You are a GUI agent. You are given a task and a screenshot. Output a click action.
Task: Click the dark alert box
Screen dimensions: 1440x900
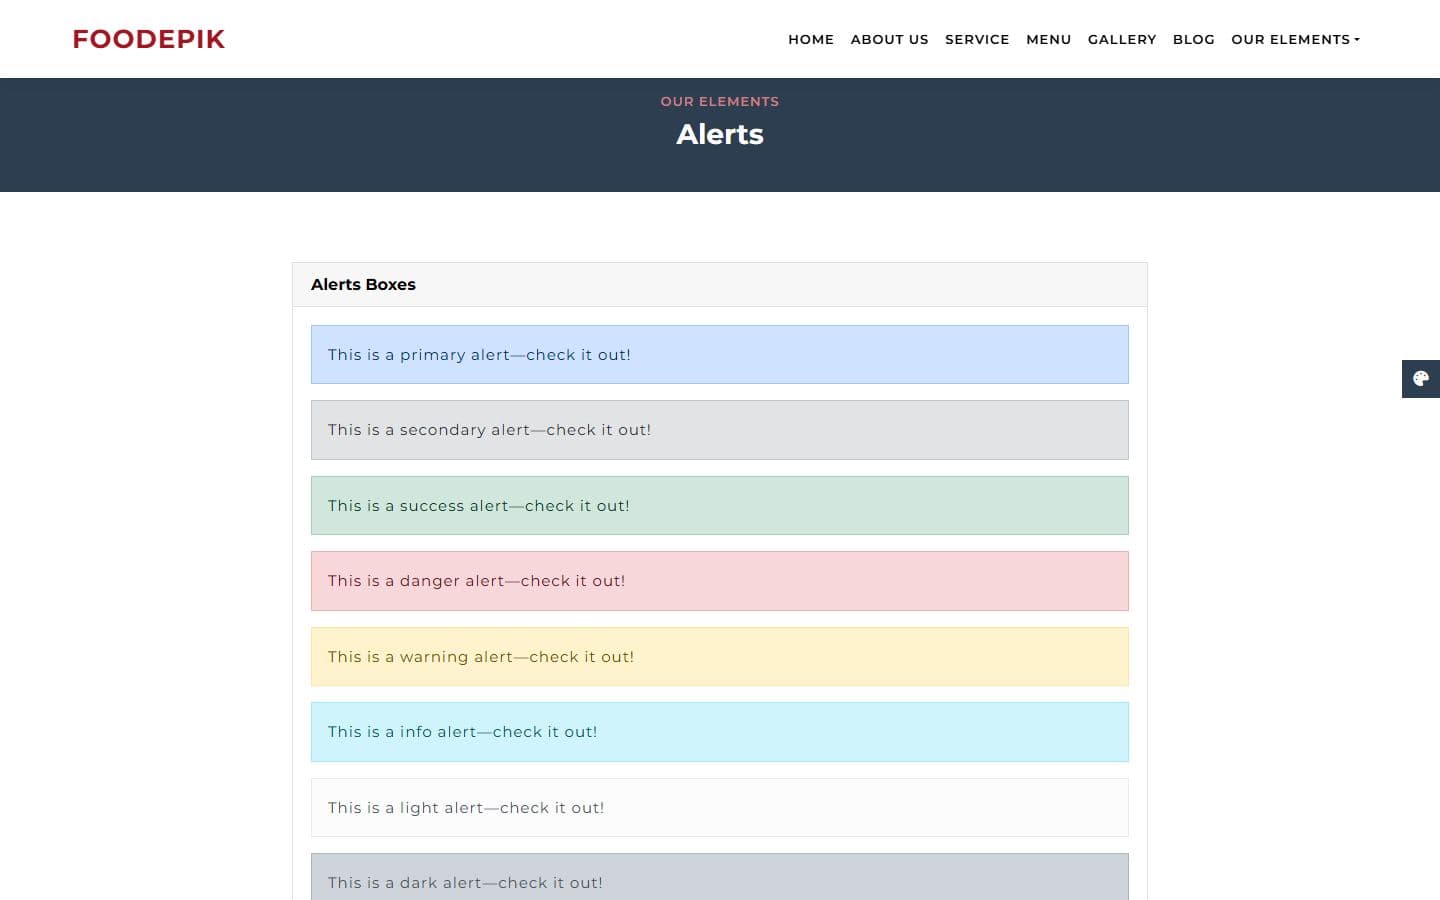coord(720,877)
